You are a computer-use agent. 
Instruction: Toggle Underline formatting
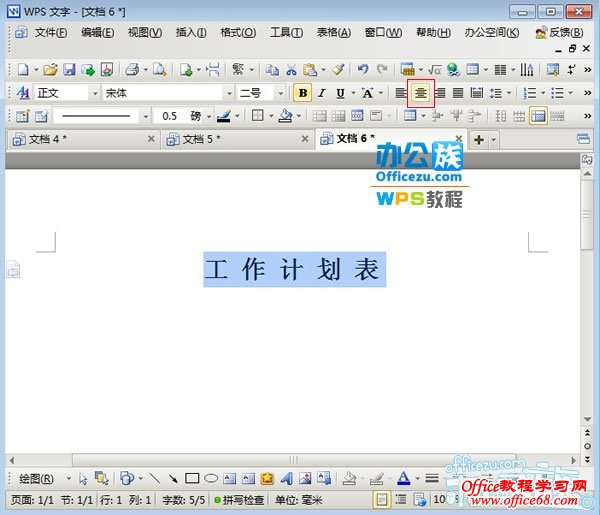coord(340,93)
